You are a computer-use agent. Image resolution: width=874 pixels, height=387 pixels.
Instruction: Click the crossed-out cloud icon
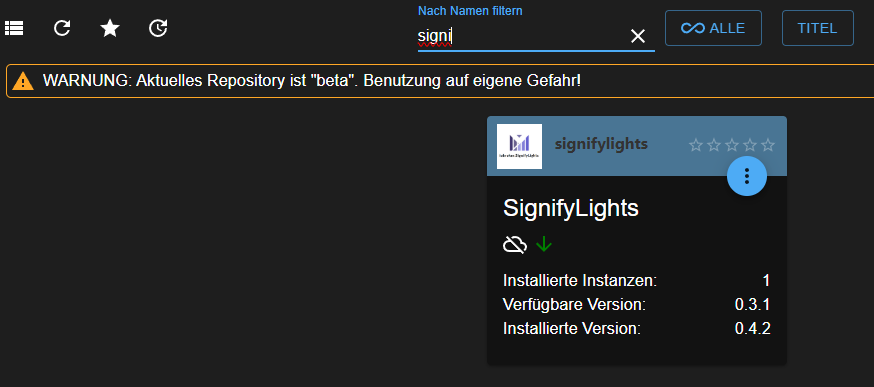coord(515,244)
